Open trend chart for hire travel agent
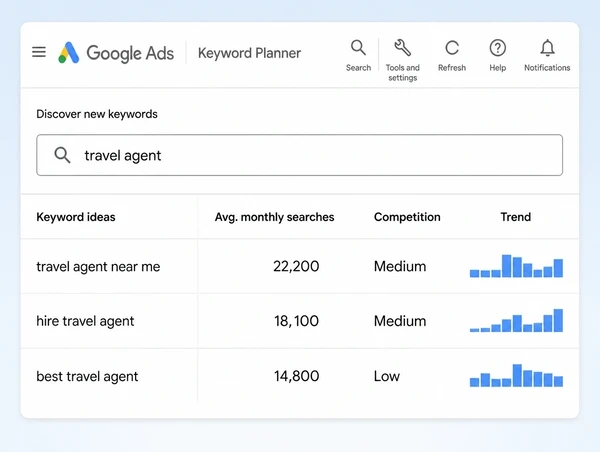Image resolution: width=600 pixels, height=452 pixels. 516,320
